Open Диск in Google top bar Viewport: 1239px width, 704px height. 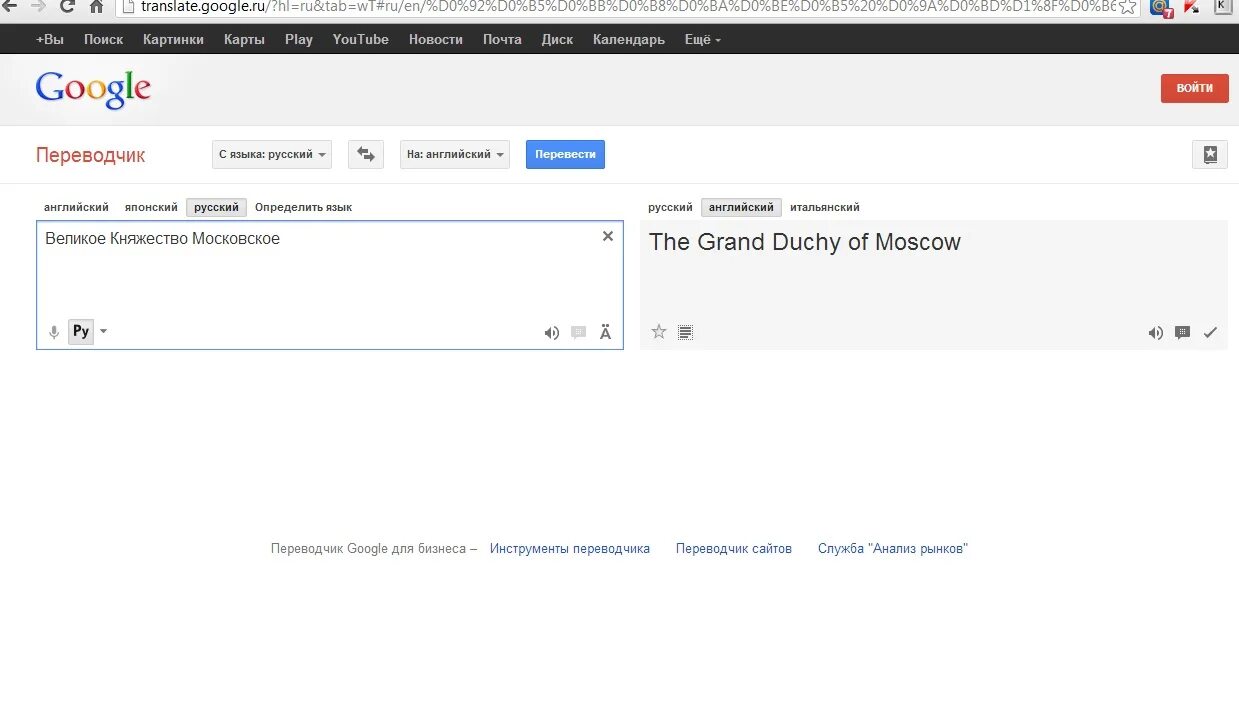pyautogui.click(x=557, y=39)
